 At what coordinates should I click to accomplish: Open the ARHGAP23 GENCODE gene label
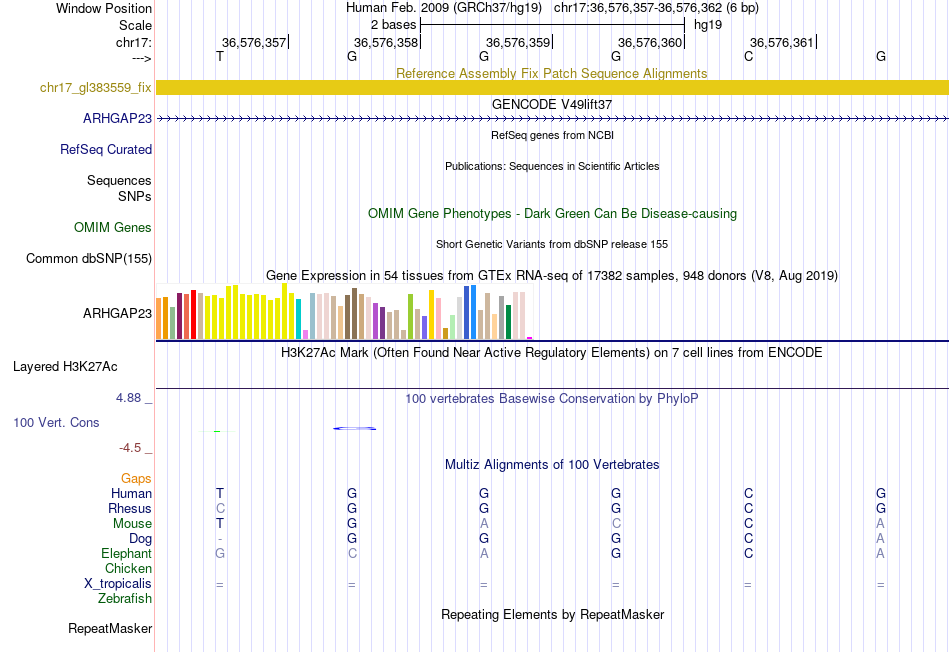pos(117,119)
